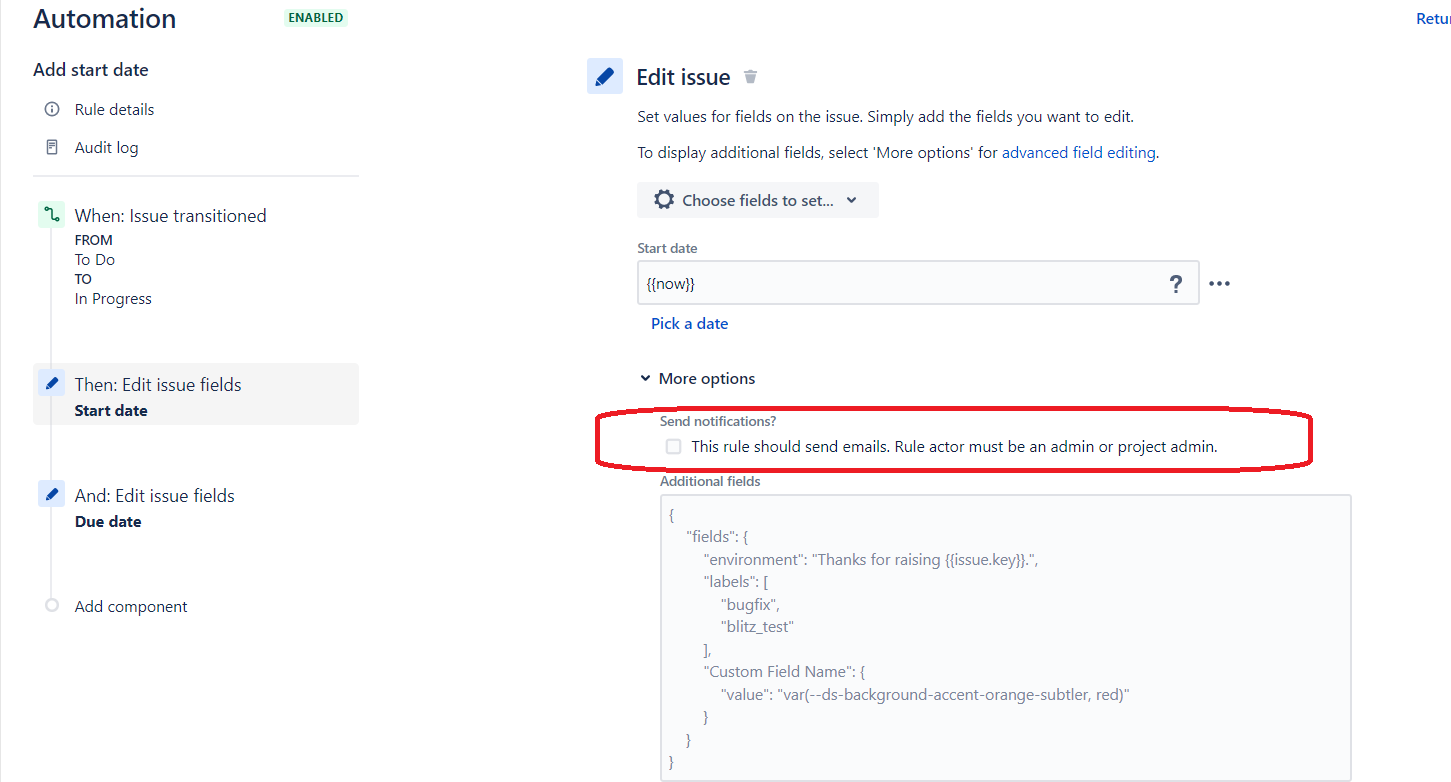Viewport: 1451px width, 782px height.
Task: Select the Audit log sidebar entry
Action: [x=106, y=147]
